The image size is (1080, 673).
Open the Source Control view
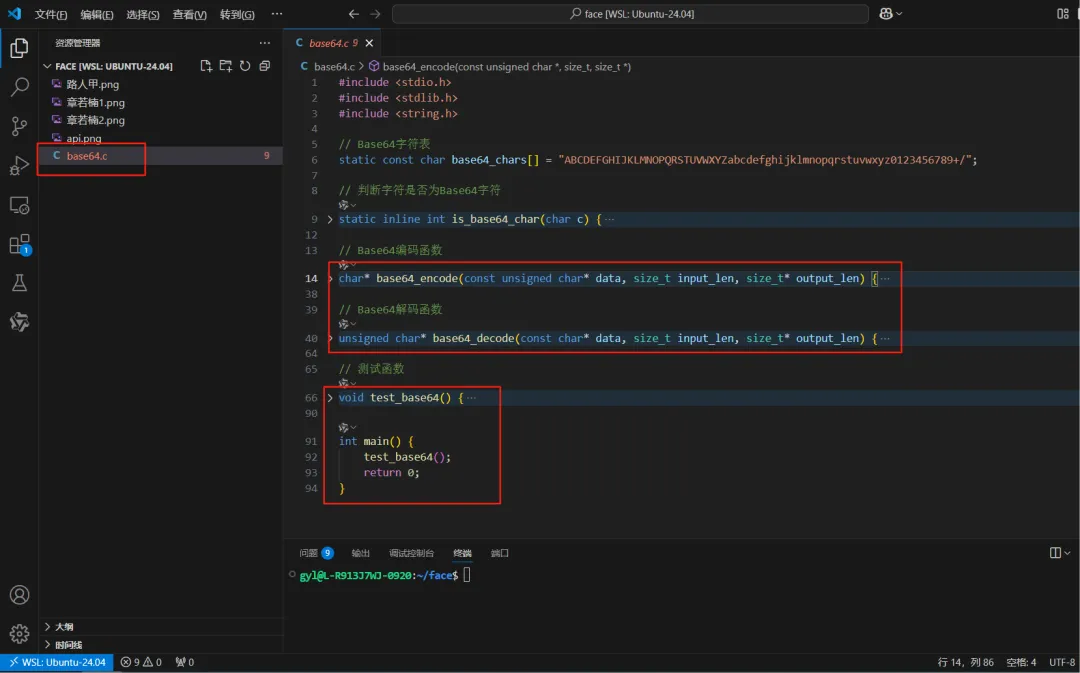(x=19, y=126)
